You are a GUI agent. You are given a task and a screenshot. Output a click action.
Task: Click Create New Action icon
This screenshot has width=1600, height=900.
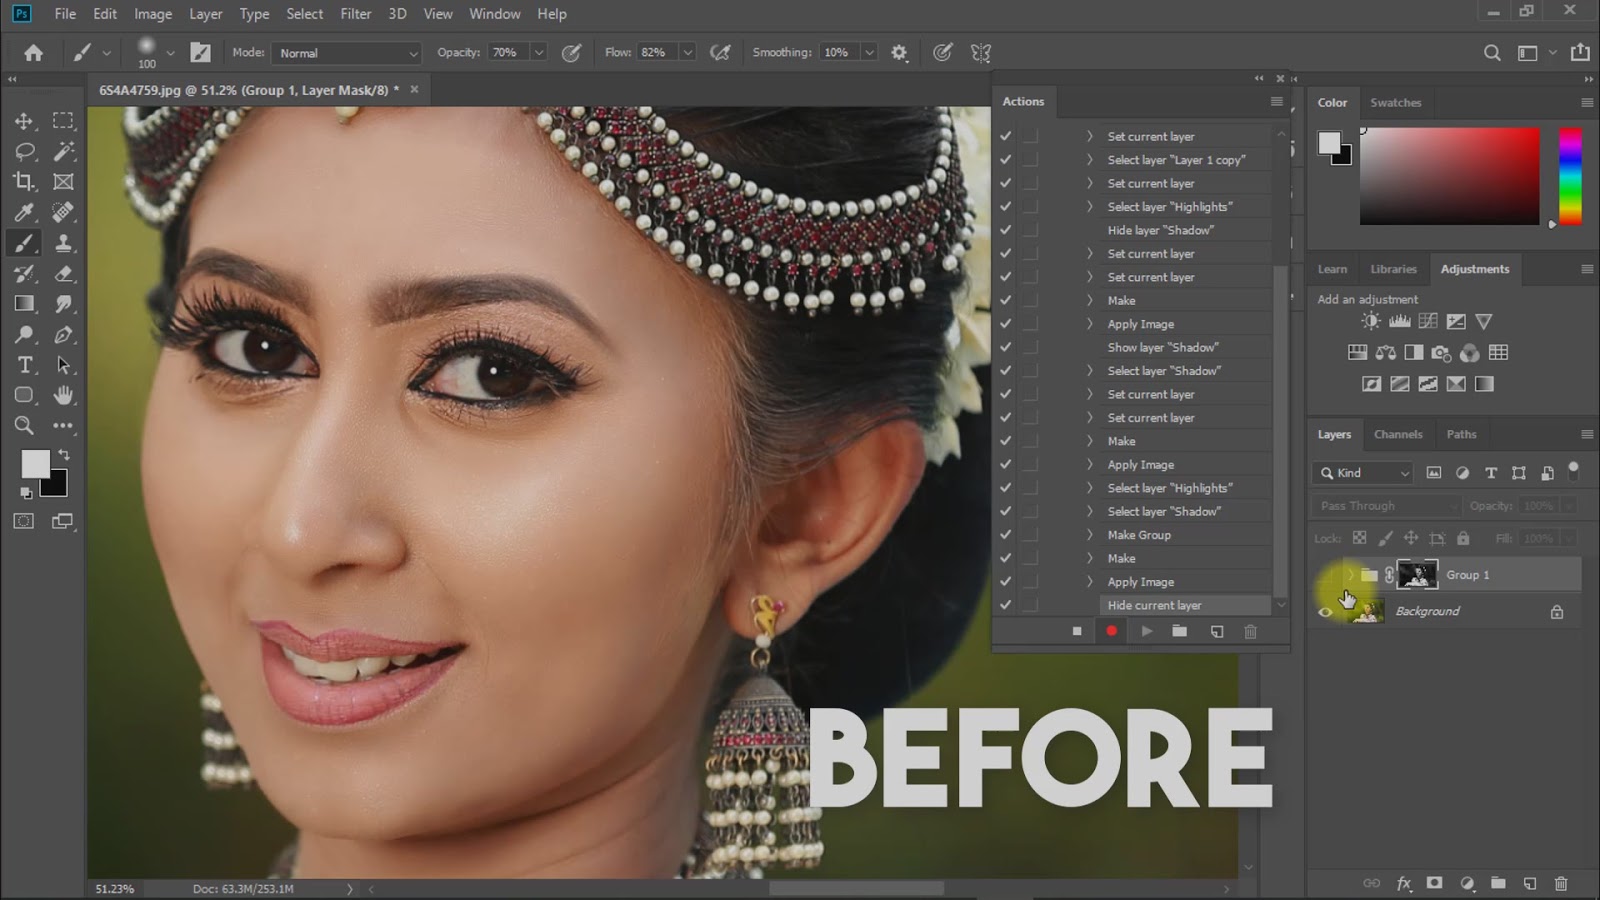tap(1216, 631)
